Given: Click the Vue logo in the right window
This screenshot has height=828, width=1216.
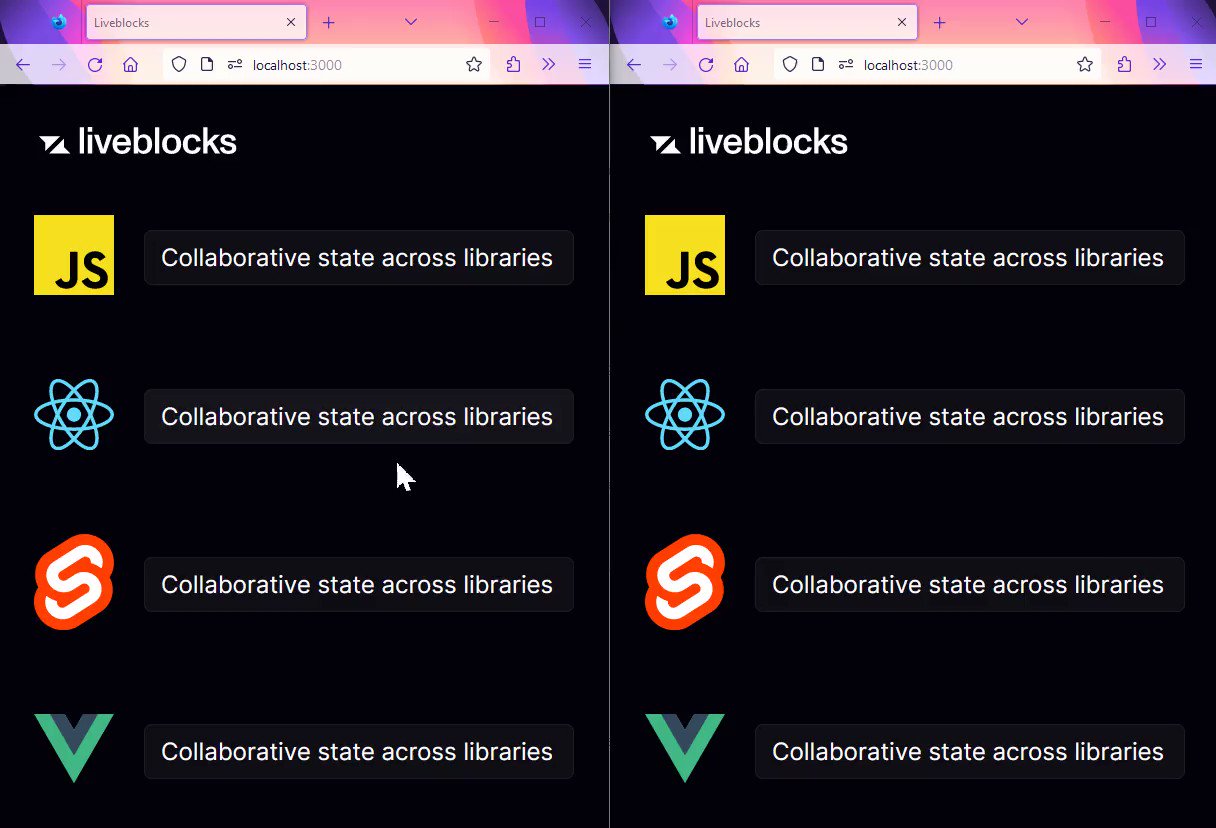Looking at the screenshot, I should coord(685,748).
